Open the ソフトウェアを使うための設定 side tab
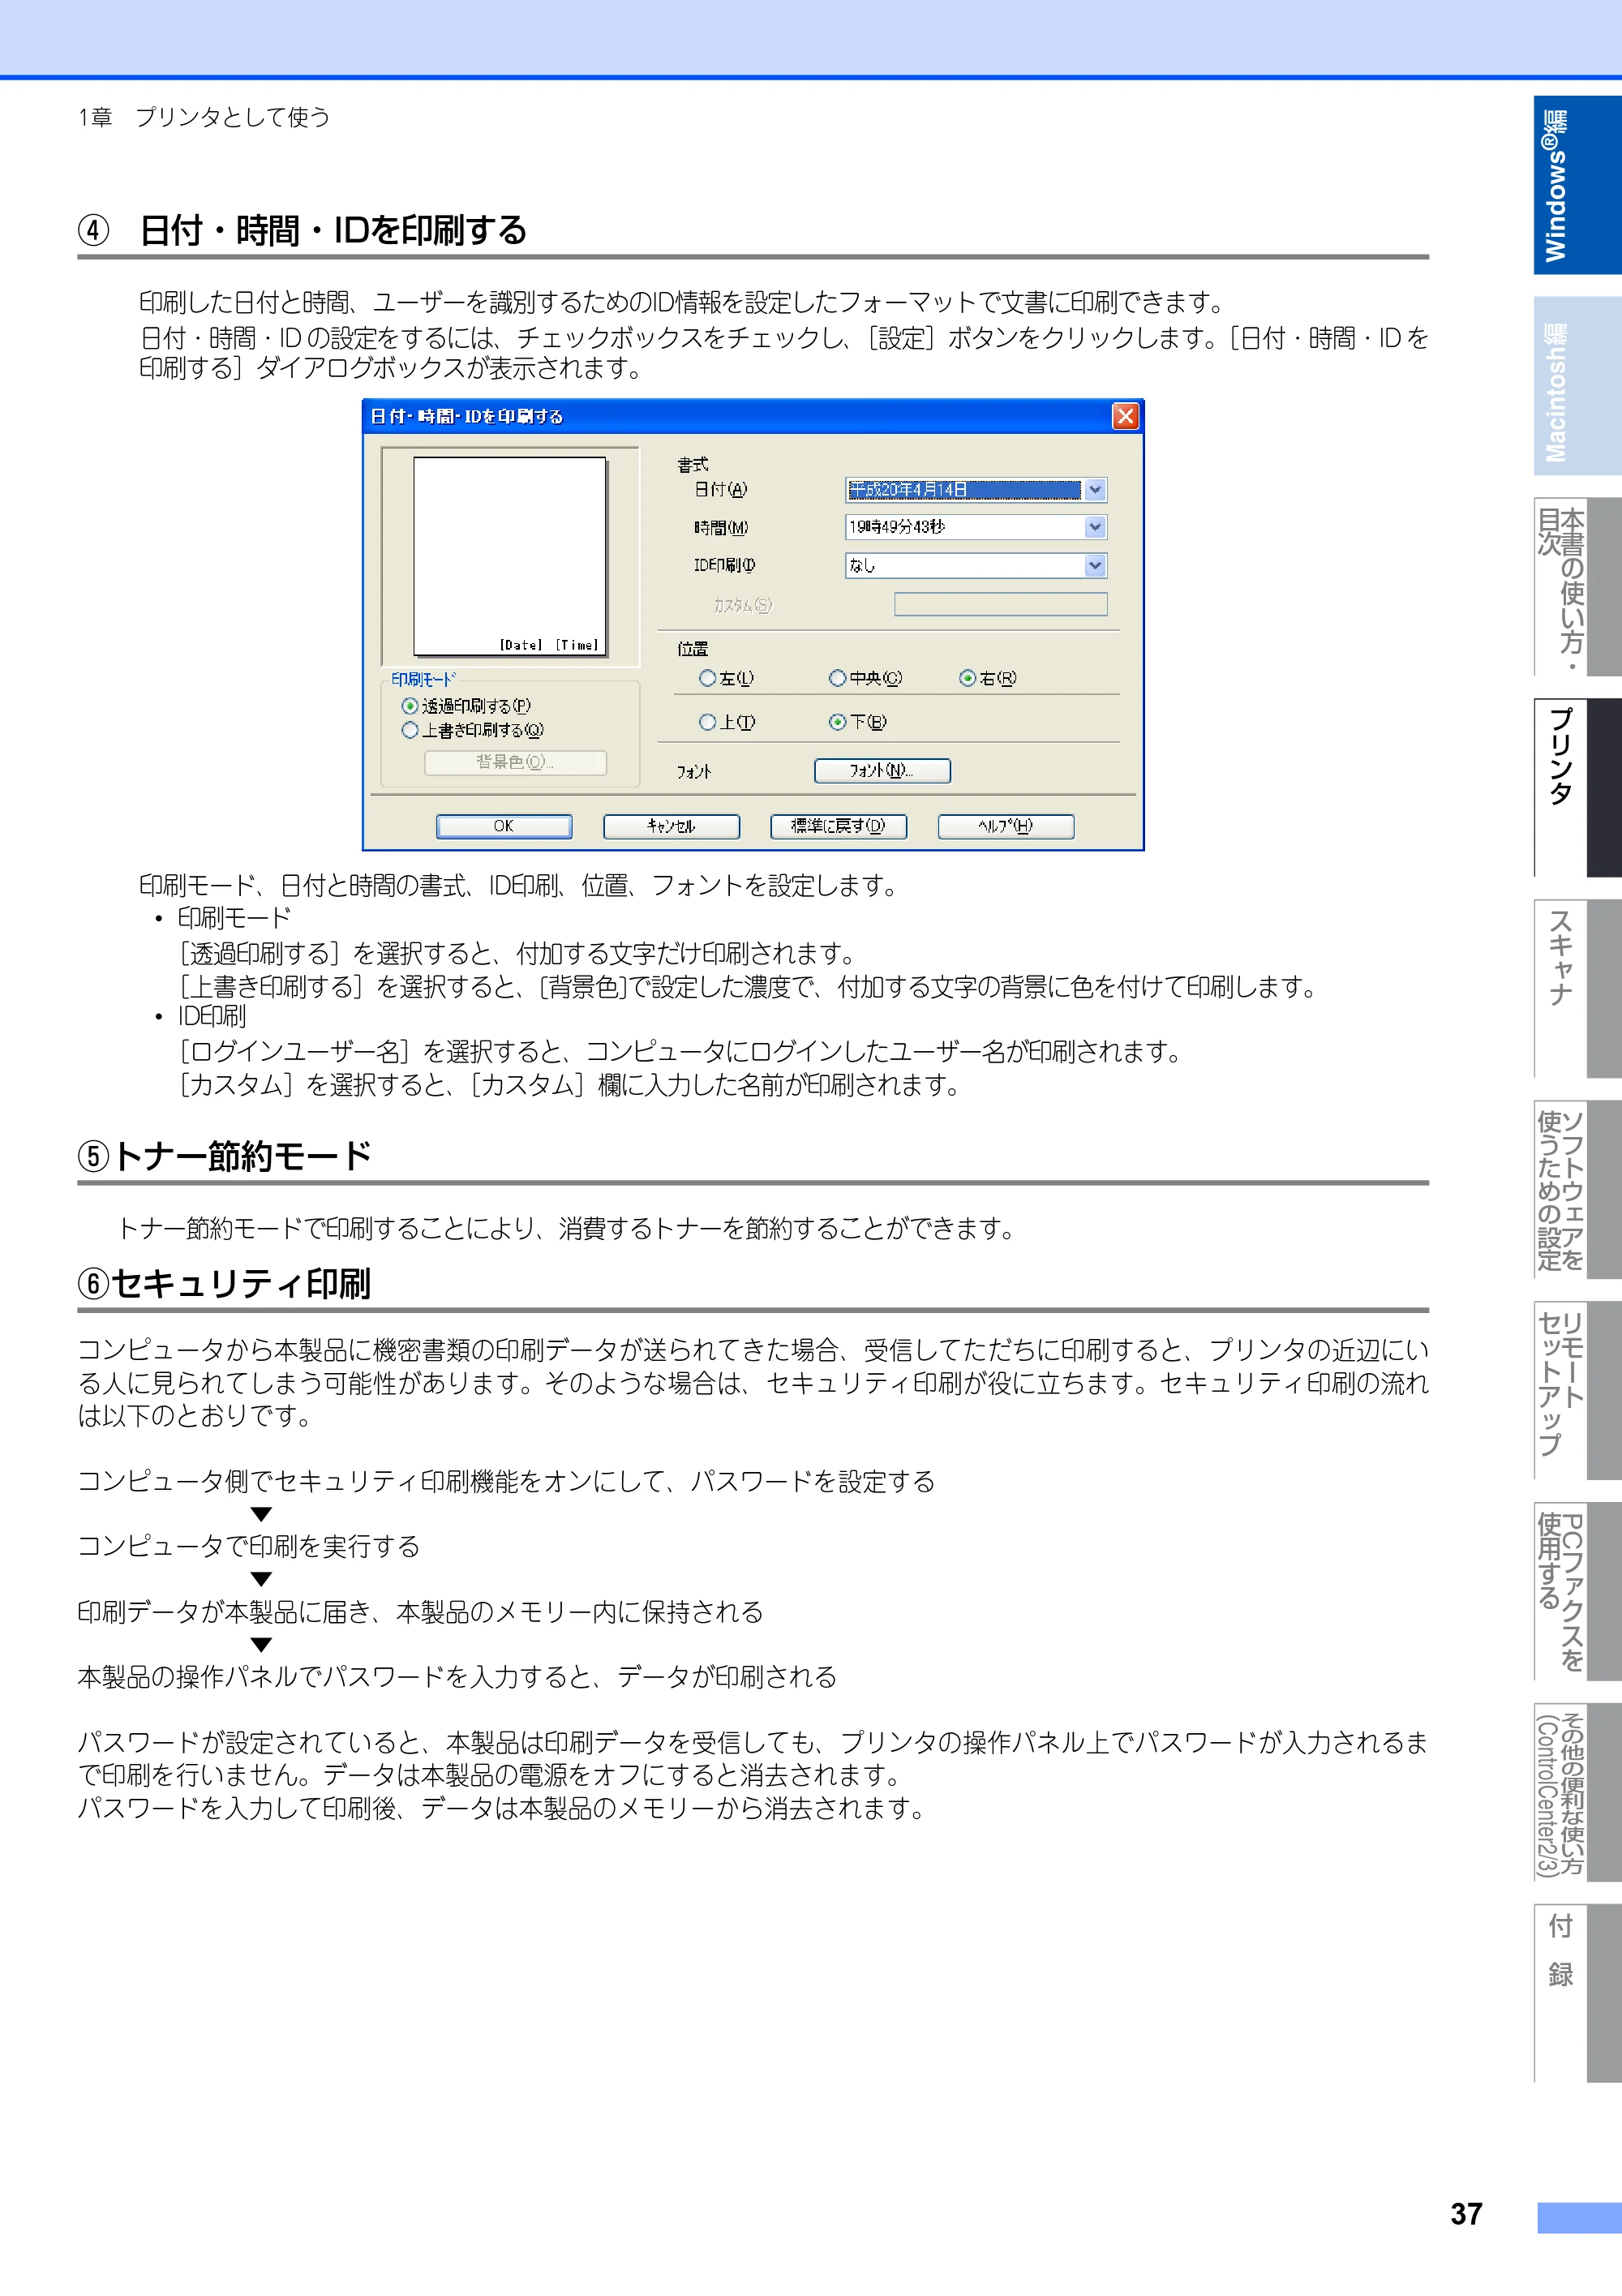 pos(1577,1190)
